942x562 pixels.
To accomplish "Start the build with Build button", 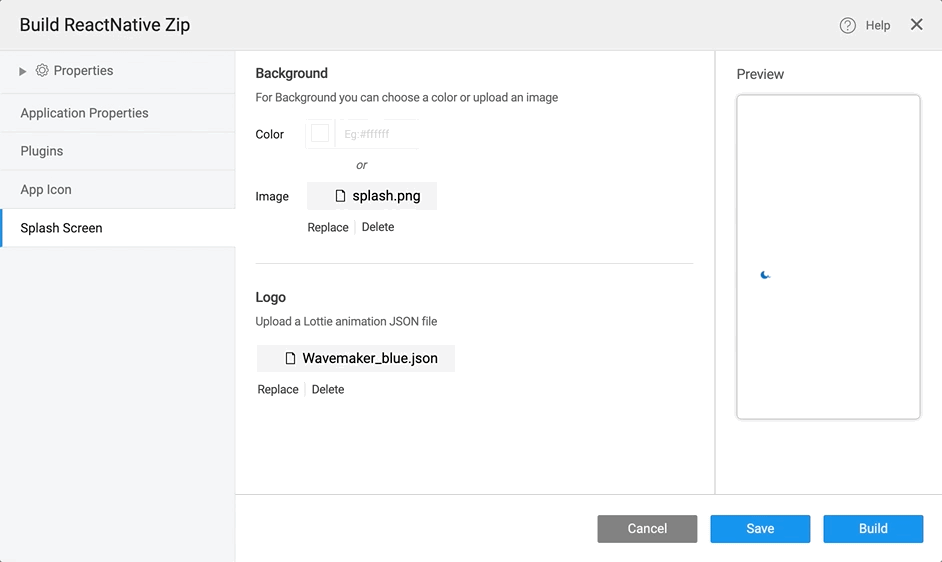I will point(873,529).
